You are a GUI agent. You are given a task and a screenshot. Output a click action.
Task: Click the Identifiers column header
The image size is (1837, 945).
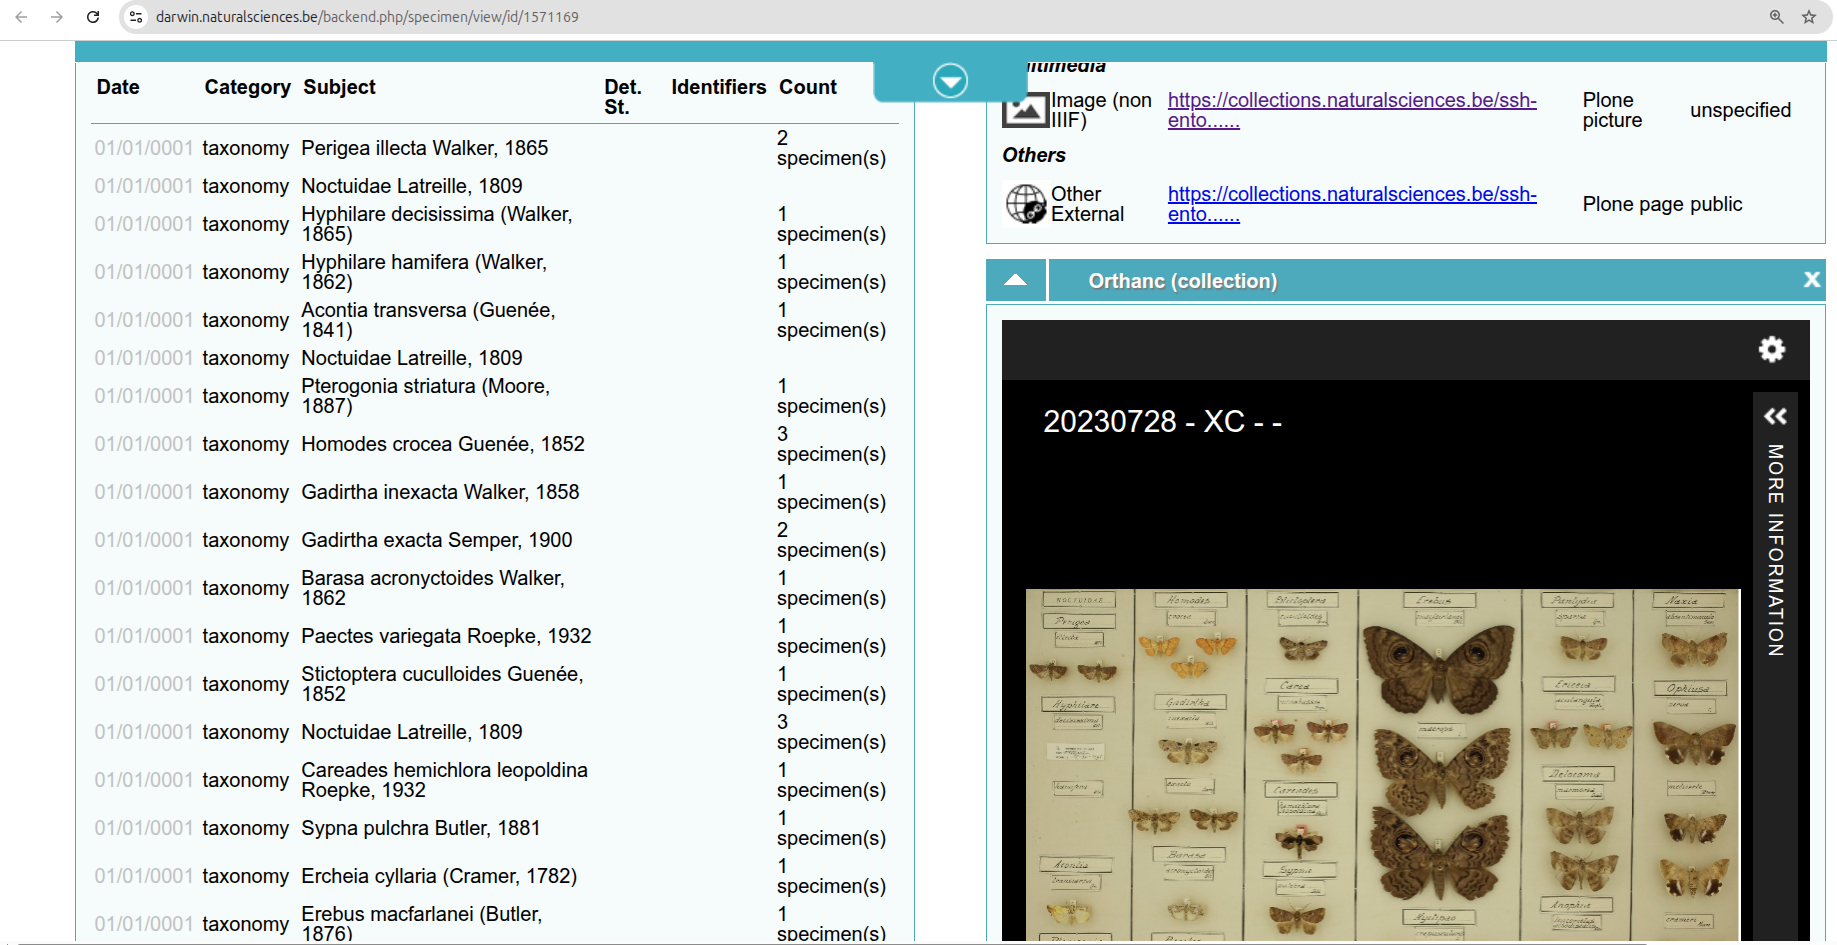[x=718, y=87]
